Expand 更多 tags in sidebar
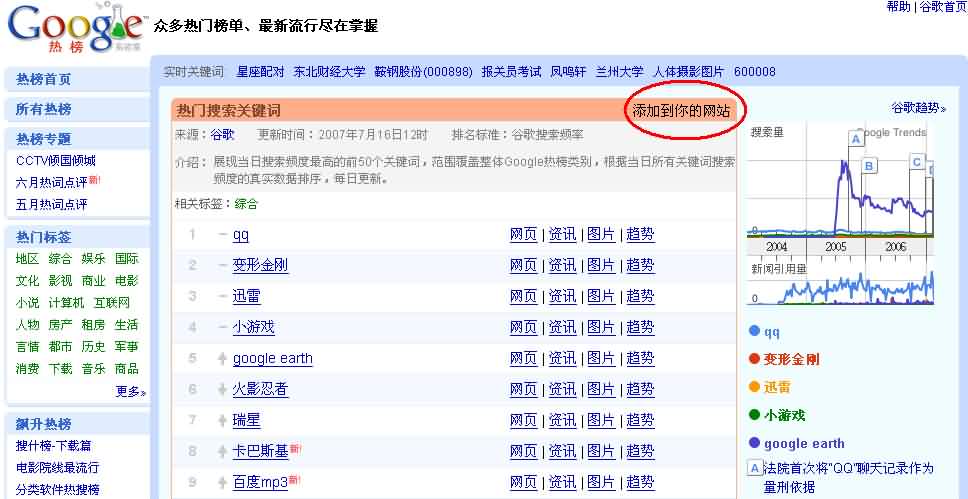Viewport: 968px width, 499px height. 130,392
